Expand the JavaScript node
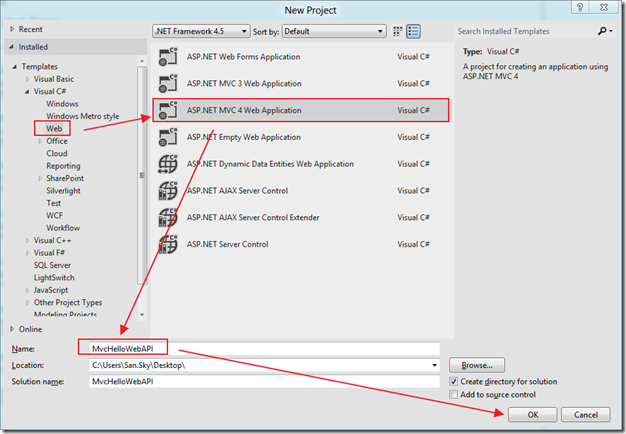Viewport: 626px width, 434px height. (x=28, y=290)
